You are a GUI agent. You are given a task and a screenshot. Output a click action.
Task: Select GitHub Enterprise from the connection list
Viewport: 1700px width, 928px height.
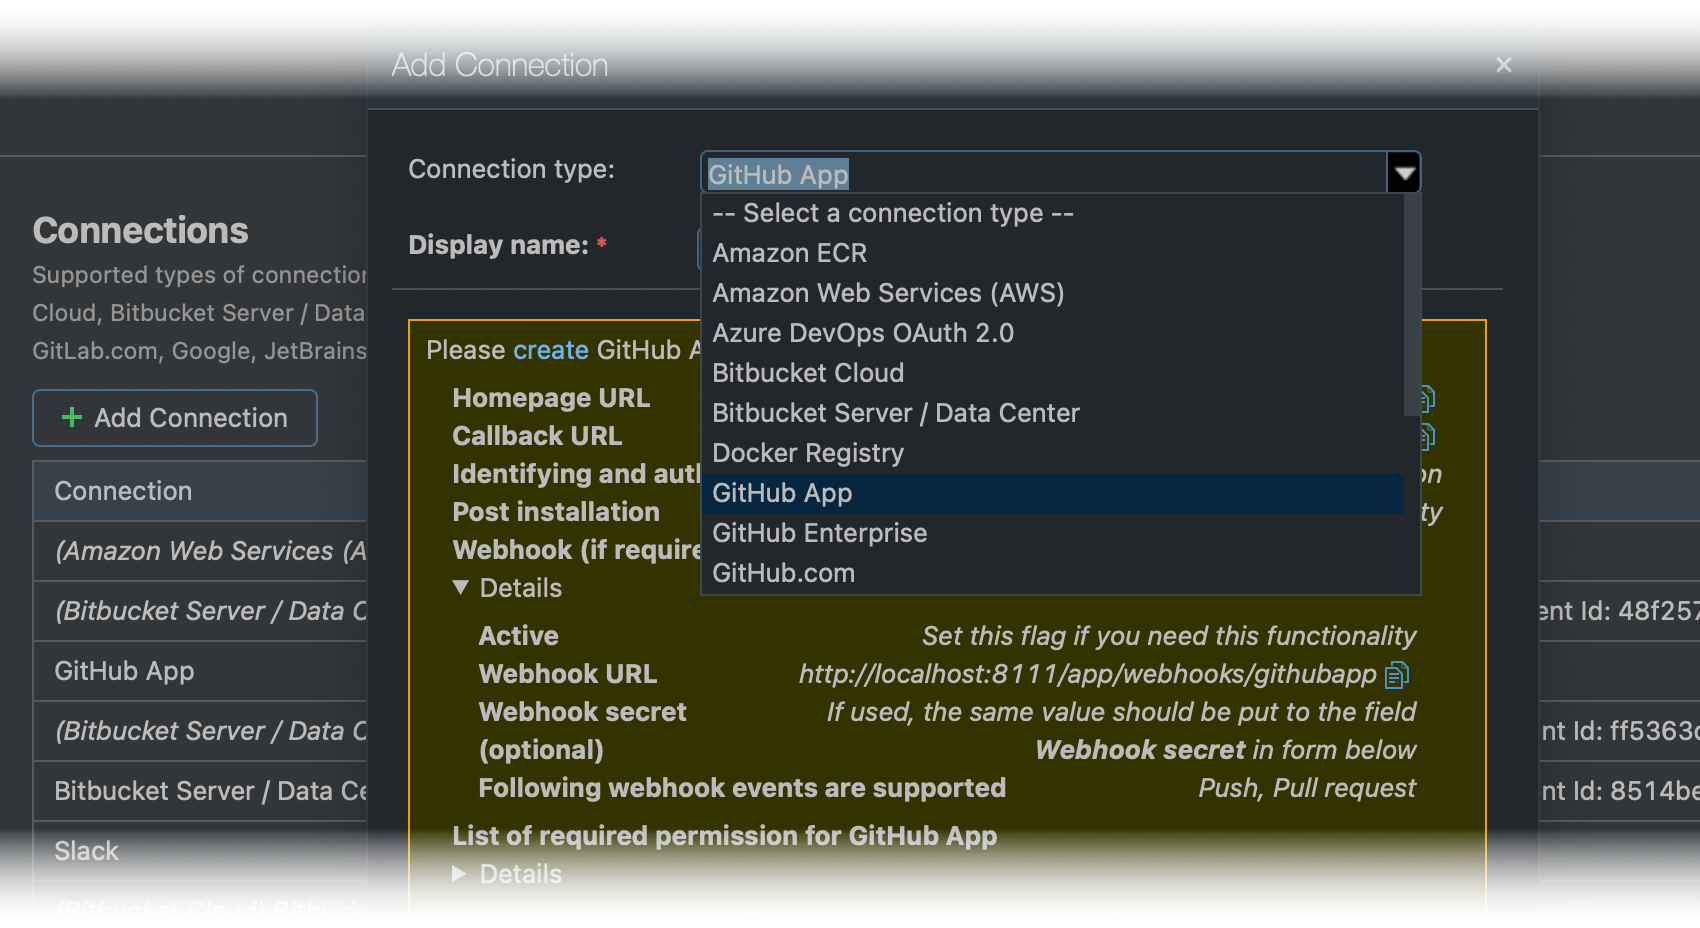(819, 533)
